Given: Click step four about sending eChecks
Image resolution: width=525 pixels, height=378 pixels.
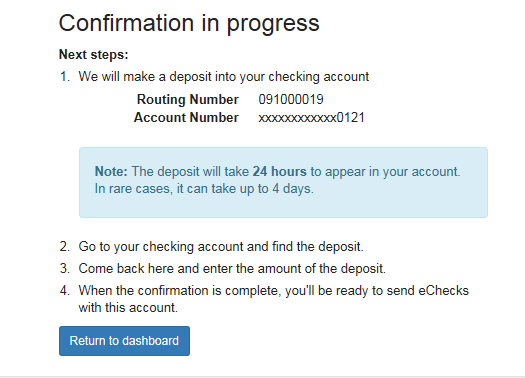Looking at the screenshot, I should coord(274,299).
